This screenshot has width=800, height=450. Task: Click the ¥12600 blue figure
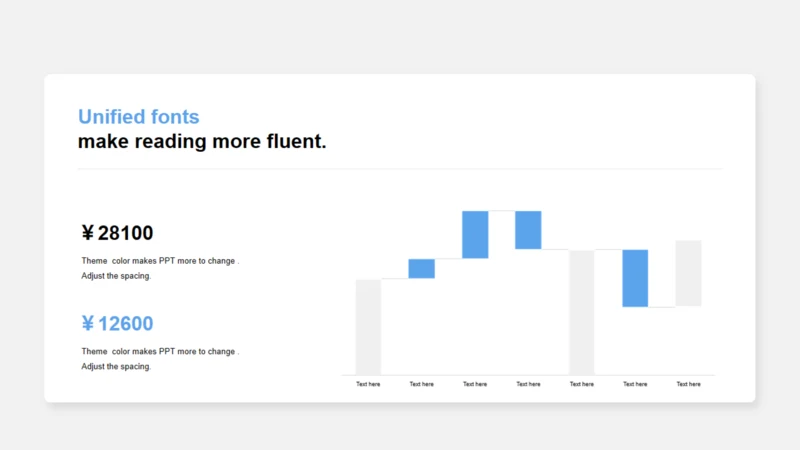117,323
